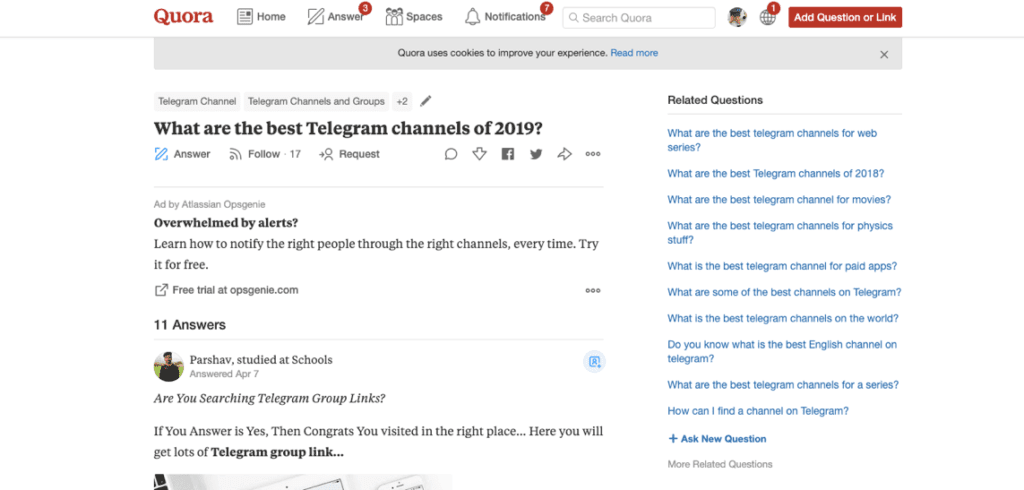Open the Home tab

(x=261, y=17)
